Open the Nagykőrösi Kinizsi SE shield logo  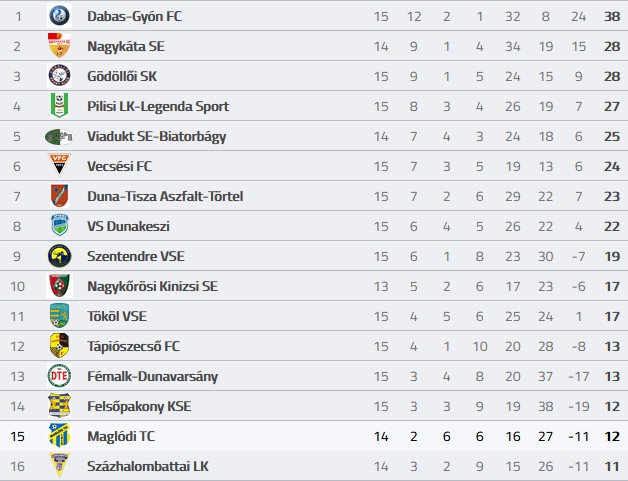coord(59,286)
